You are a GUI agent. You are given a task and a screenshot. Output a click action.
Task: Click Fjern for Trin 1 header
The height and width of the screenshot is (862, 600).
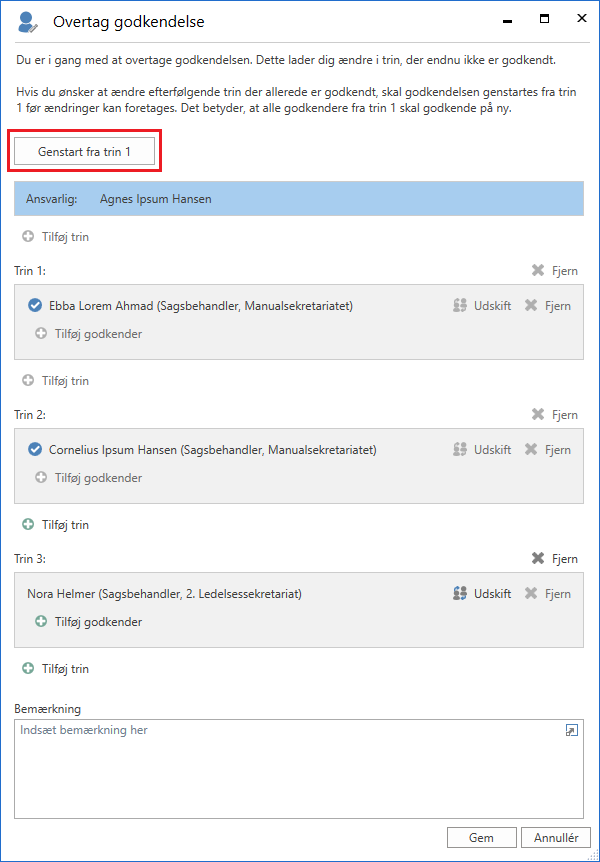coord(538,271)
